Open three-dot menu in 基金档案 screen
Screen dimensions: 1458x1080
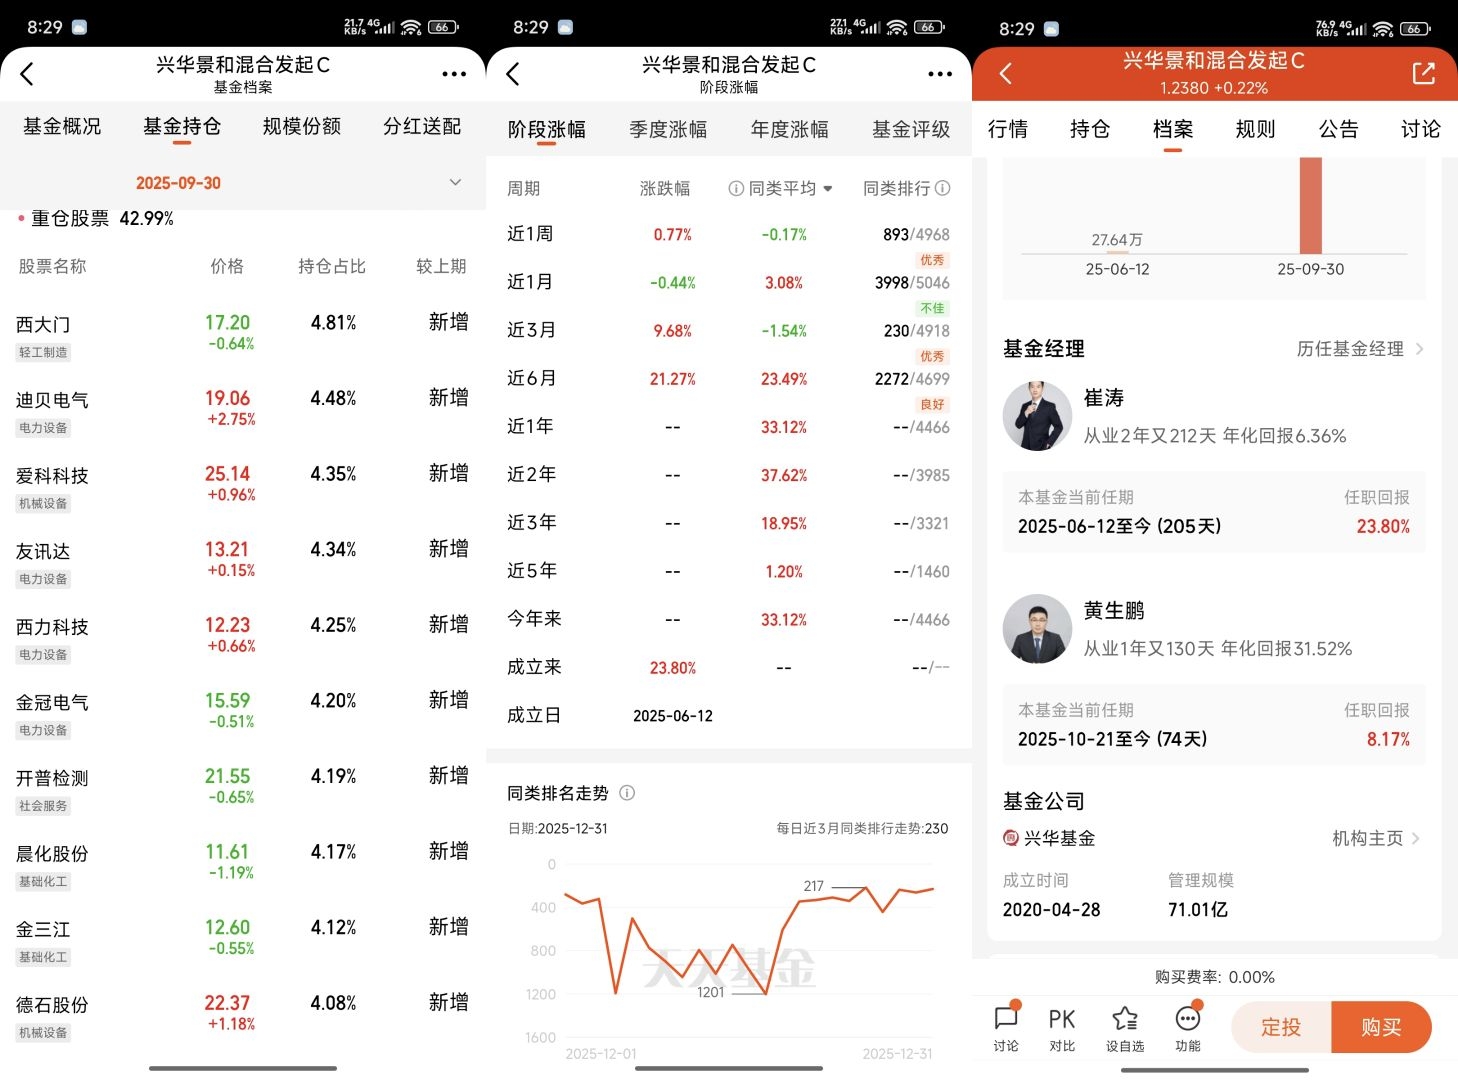[454, 74]
